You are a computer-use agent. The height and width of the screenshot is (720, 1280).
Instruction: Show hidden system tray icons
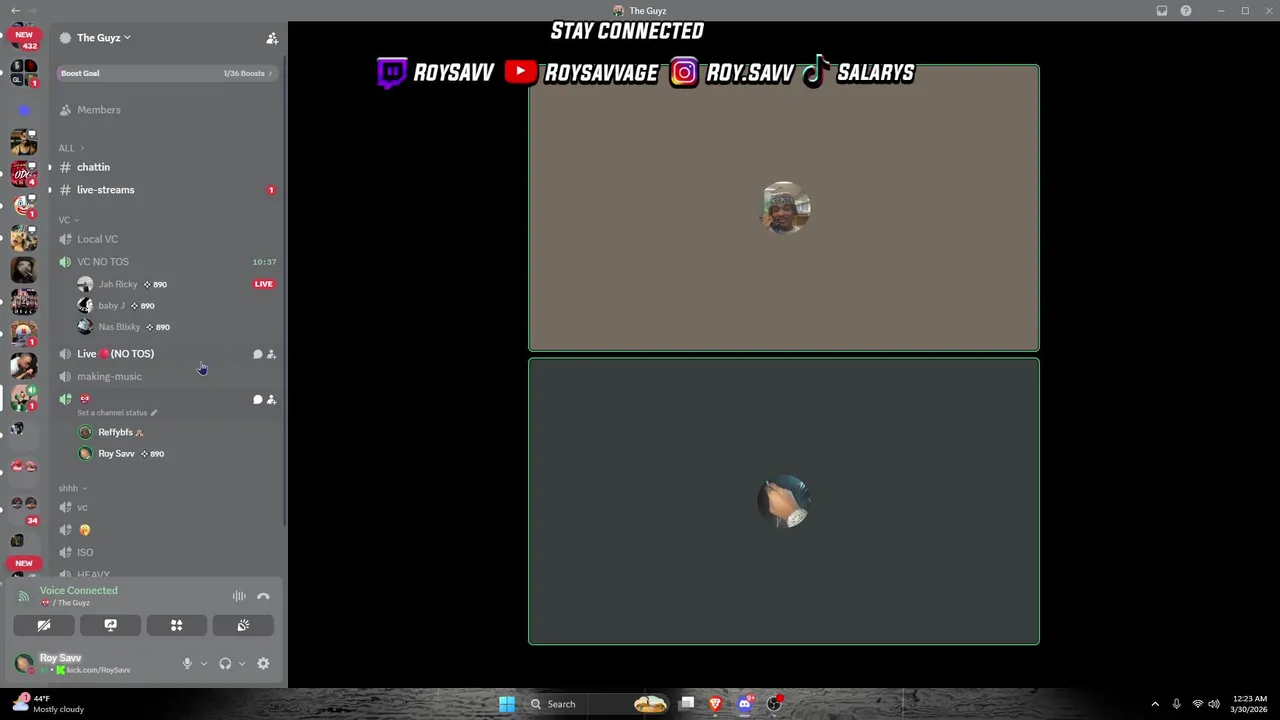coord(1155,704)
